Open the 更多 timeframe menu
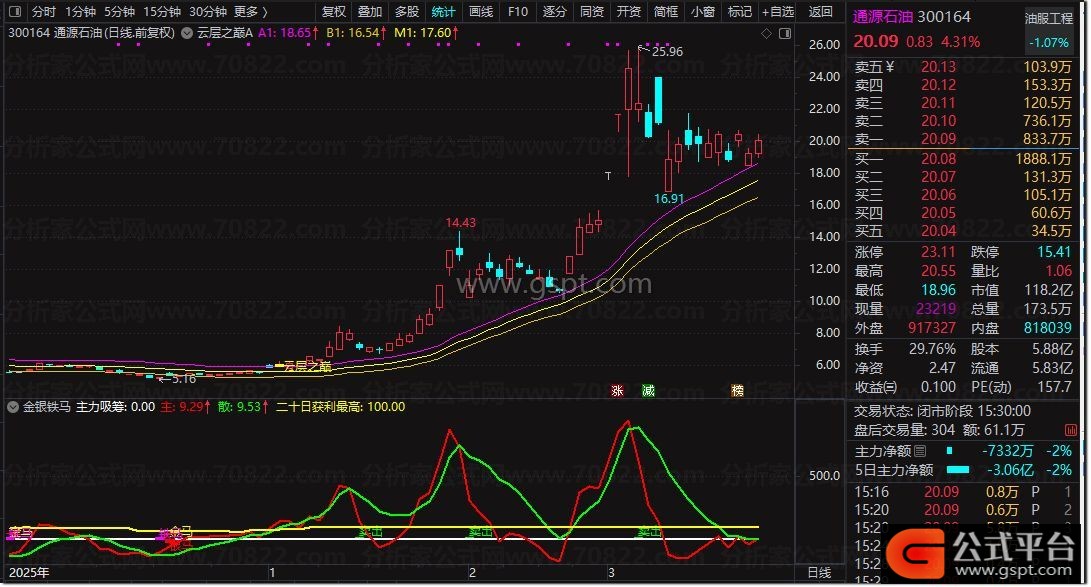Viewport: 1091px width, 587px height. pos(250,12)
